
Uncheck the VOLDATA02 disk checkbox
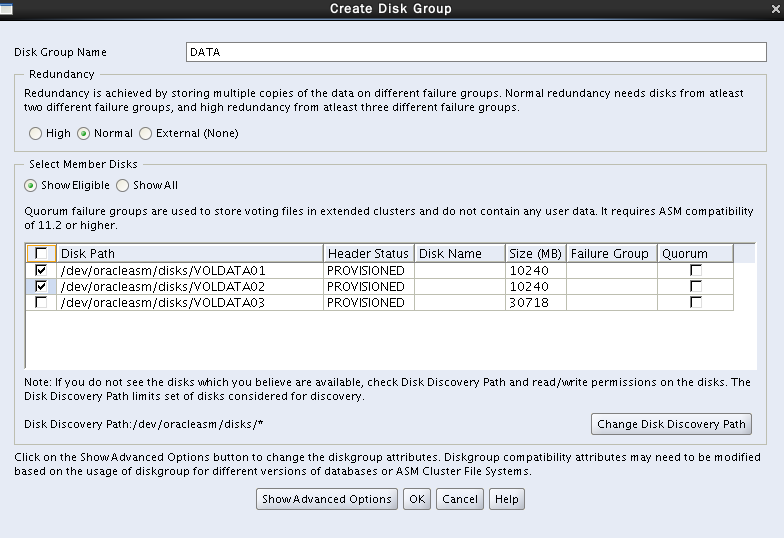[x=41, y=286]
